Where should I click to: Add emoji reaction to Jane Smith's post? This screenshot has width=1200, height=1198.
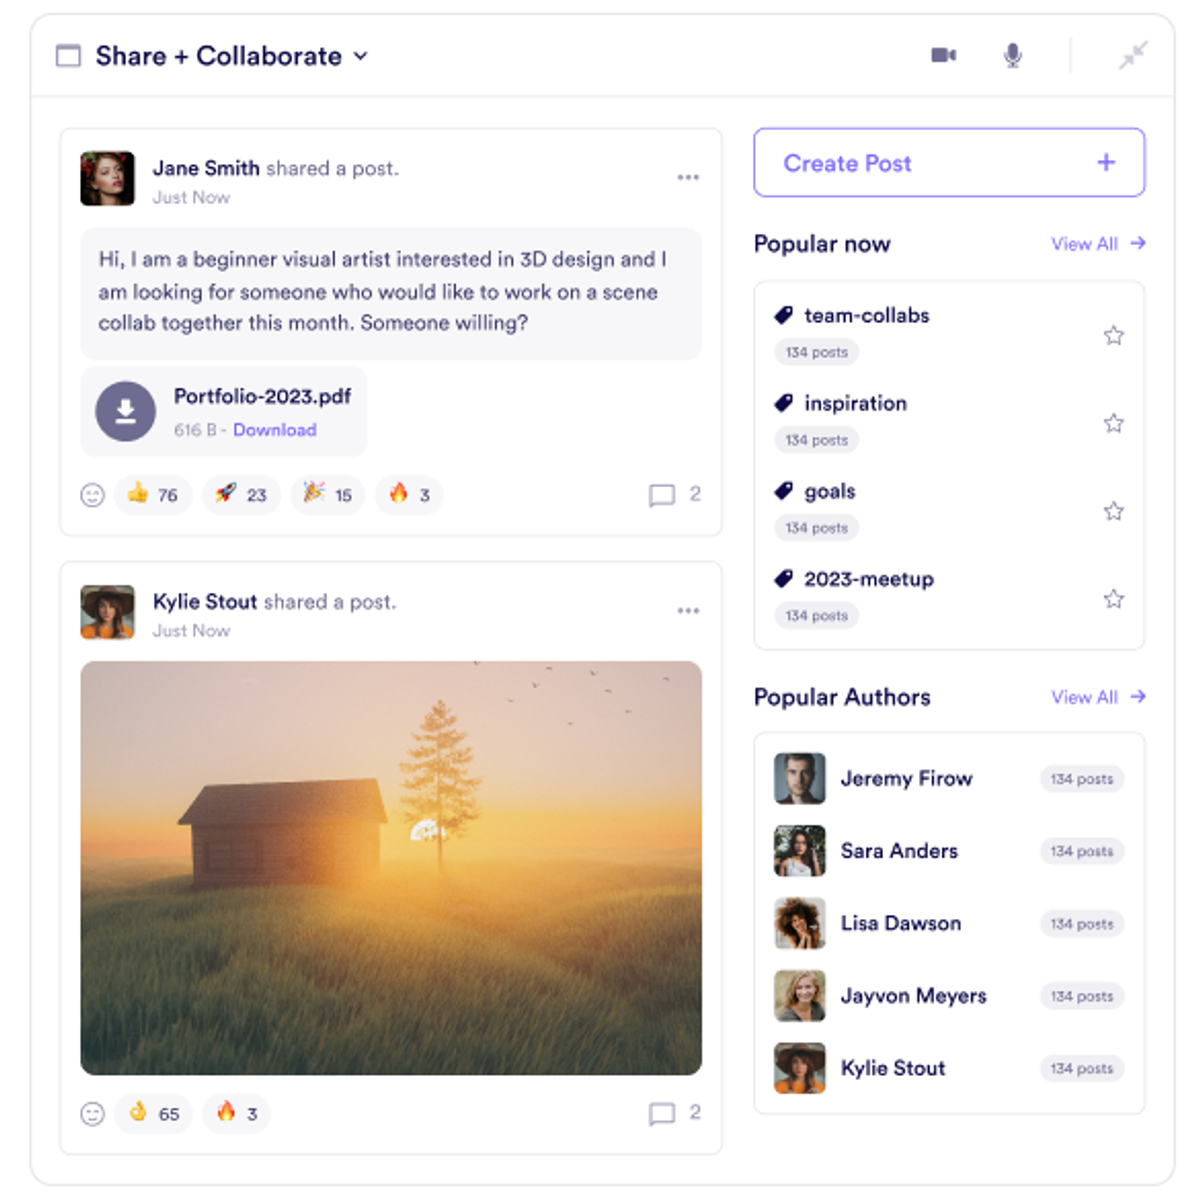[x=92, y=495]
